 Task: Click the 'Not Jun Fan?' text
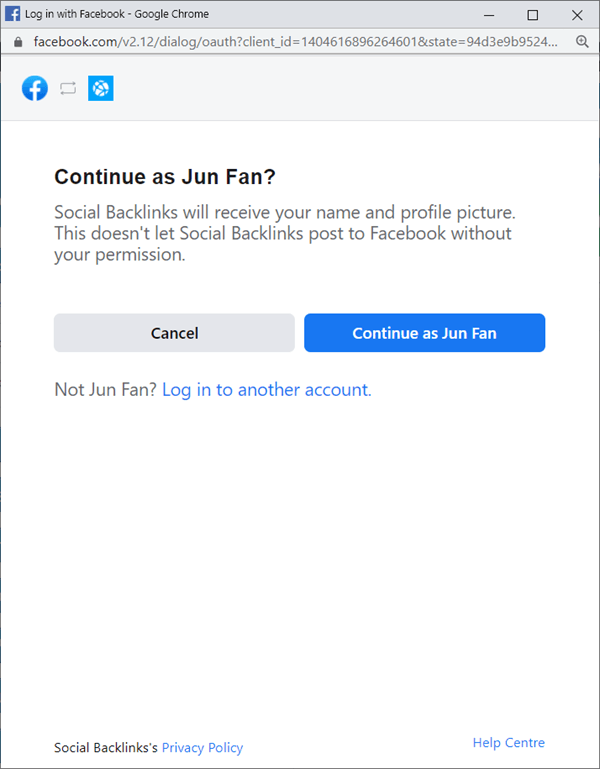pyautogui.click(x=105, y=390)
